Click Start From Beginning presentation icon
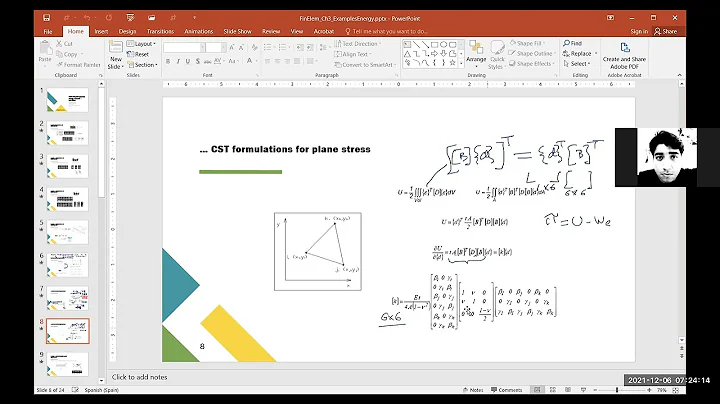This screenshot has width=720, height=404. click(x=130, y=18)
